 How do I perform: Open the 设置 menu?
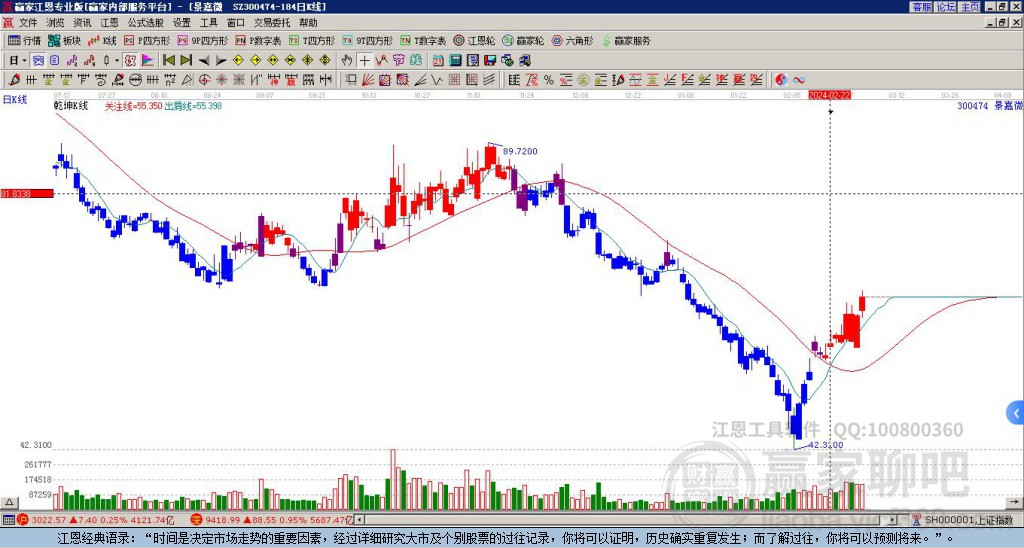(x=182, y=23)
